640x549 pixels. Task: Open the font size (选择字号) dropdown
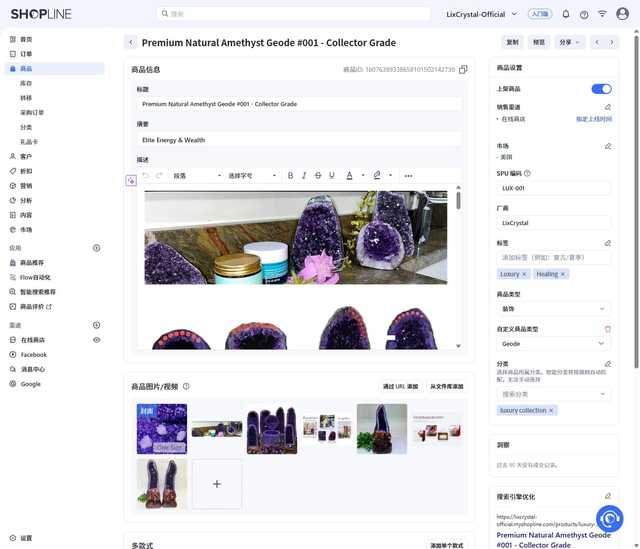[252, 176]
